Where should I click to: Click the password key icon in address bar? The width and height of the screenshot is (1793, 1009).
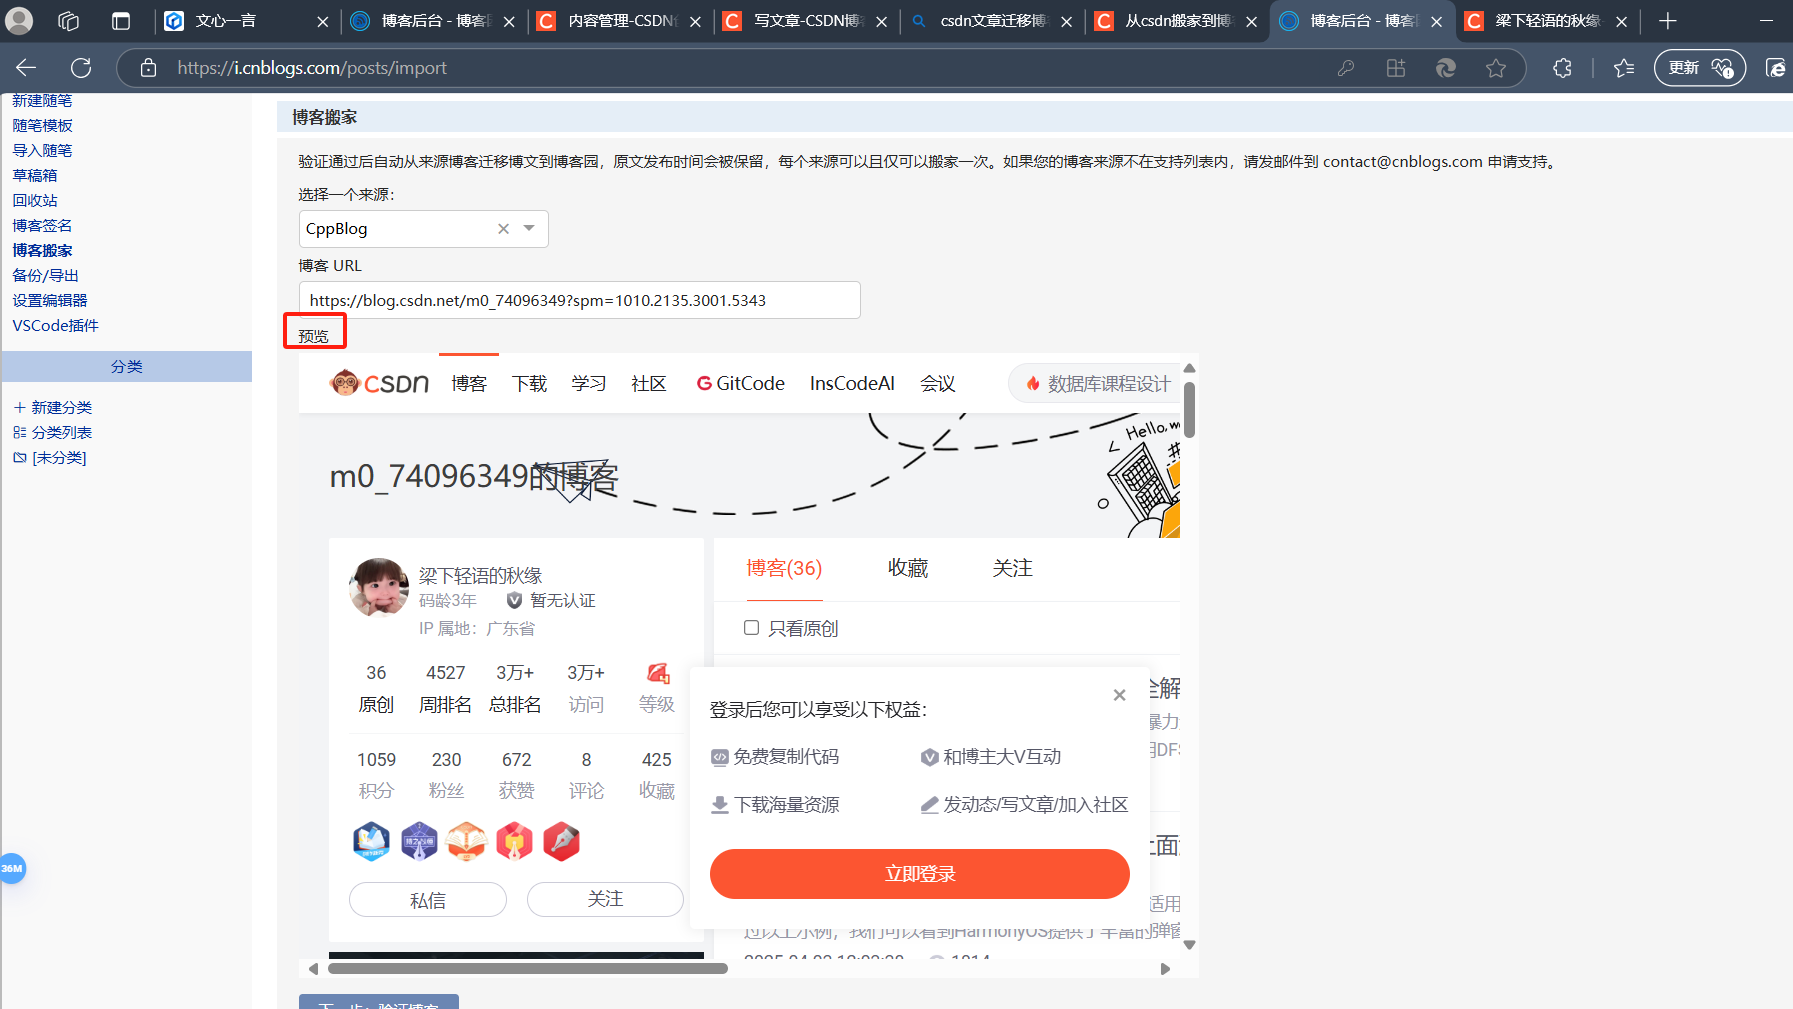point(1346,68)
